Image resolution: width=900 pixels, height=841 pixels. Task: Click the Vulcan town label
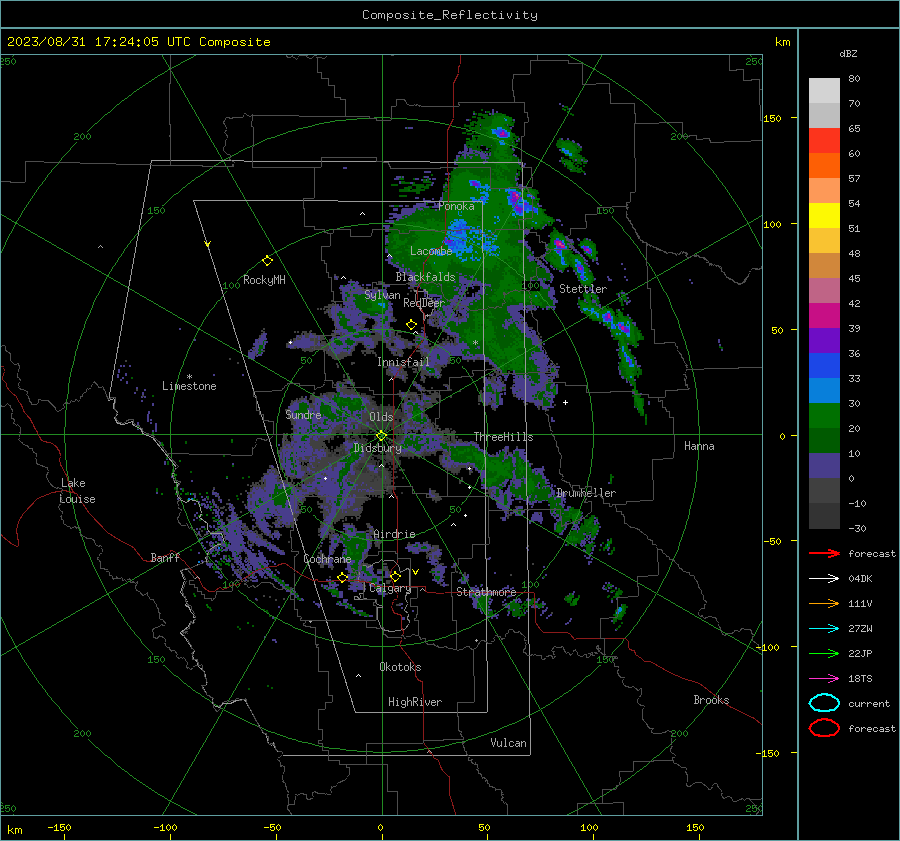coord(508,743)
